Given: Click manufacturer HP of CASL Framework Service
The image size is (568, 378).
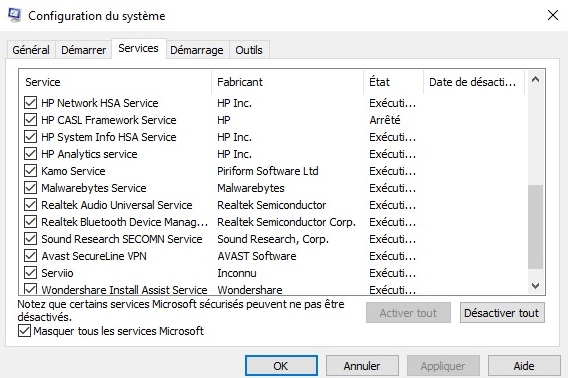Looking at the screenshot, I should [x=224, y=120].
